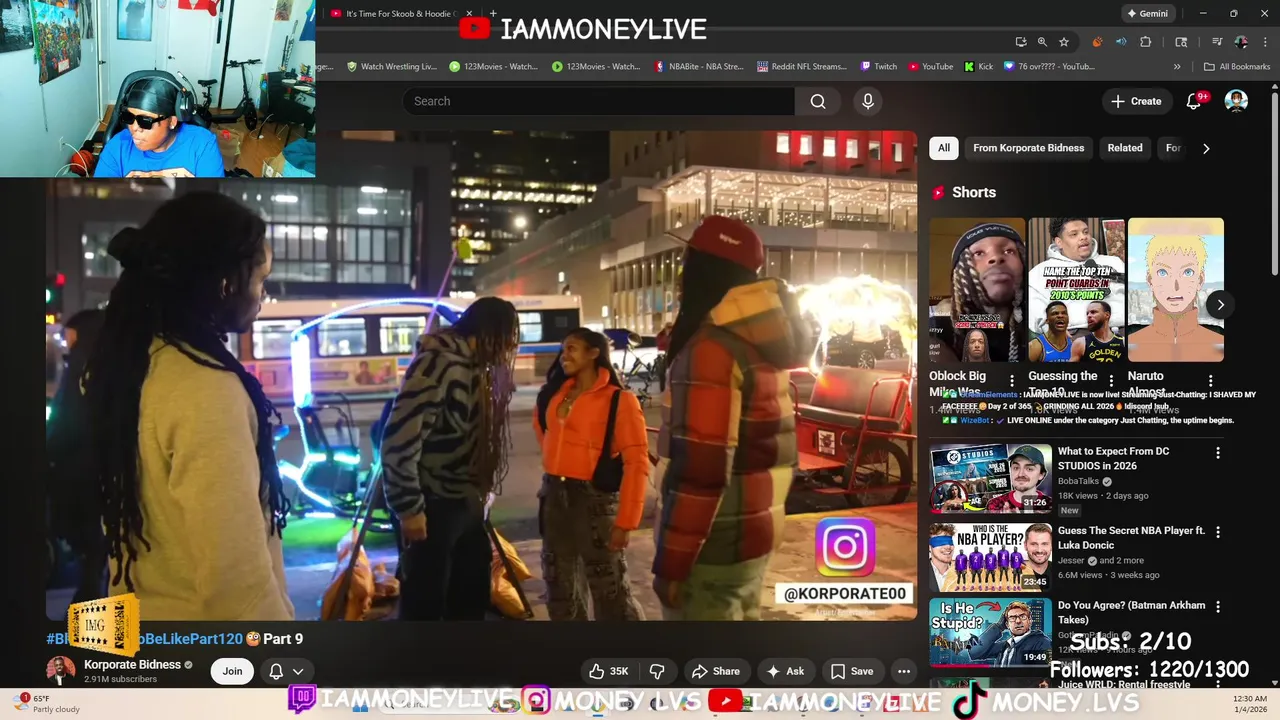
Task: Share the video
Action: 716,671
